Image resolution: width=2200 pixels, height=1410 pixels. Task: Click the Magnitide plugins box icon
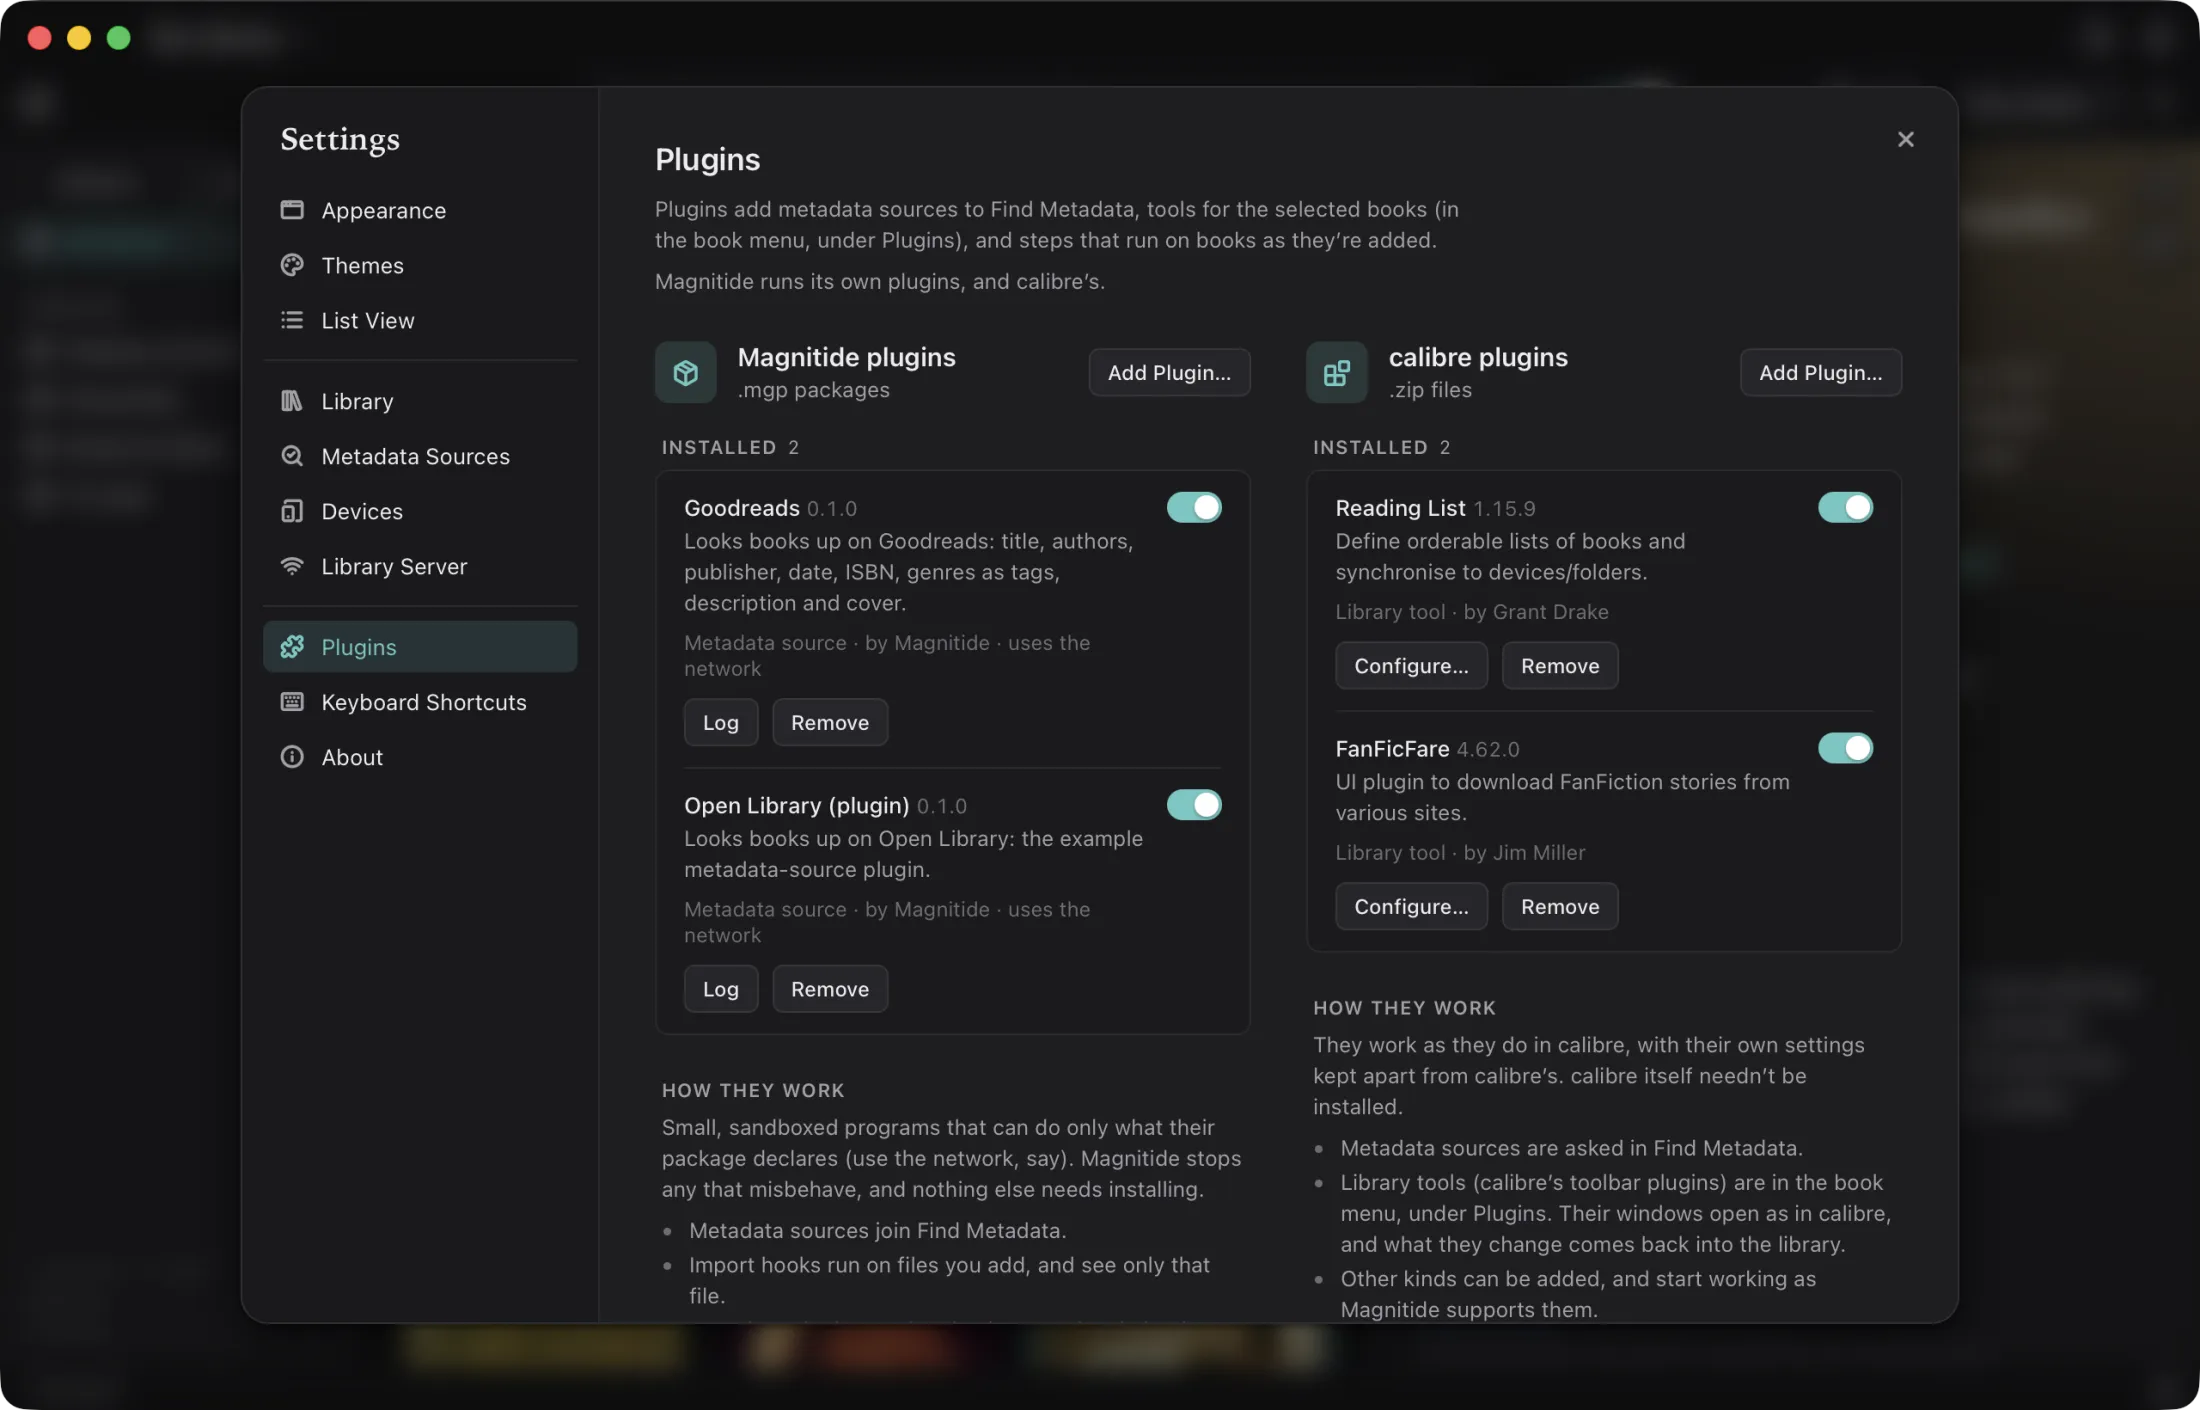coord(686,372)
